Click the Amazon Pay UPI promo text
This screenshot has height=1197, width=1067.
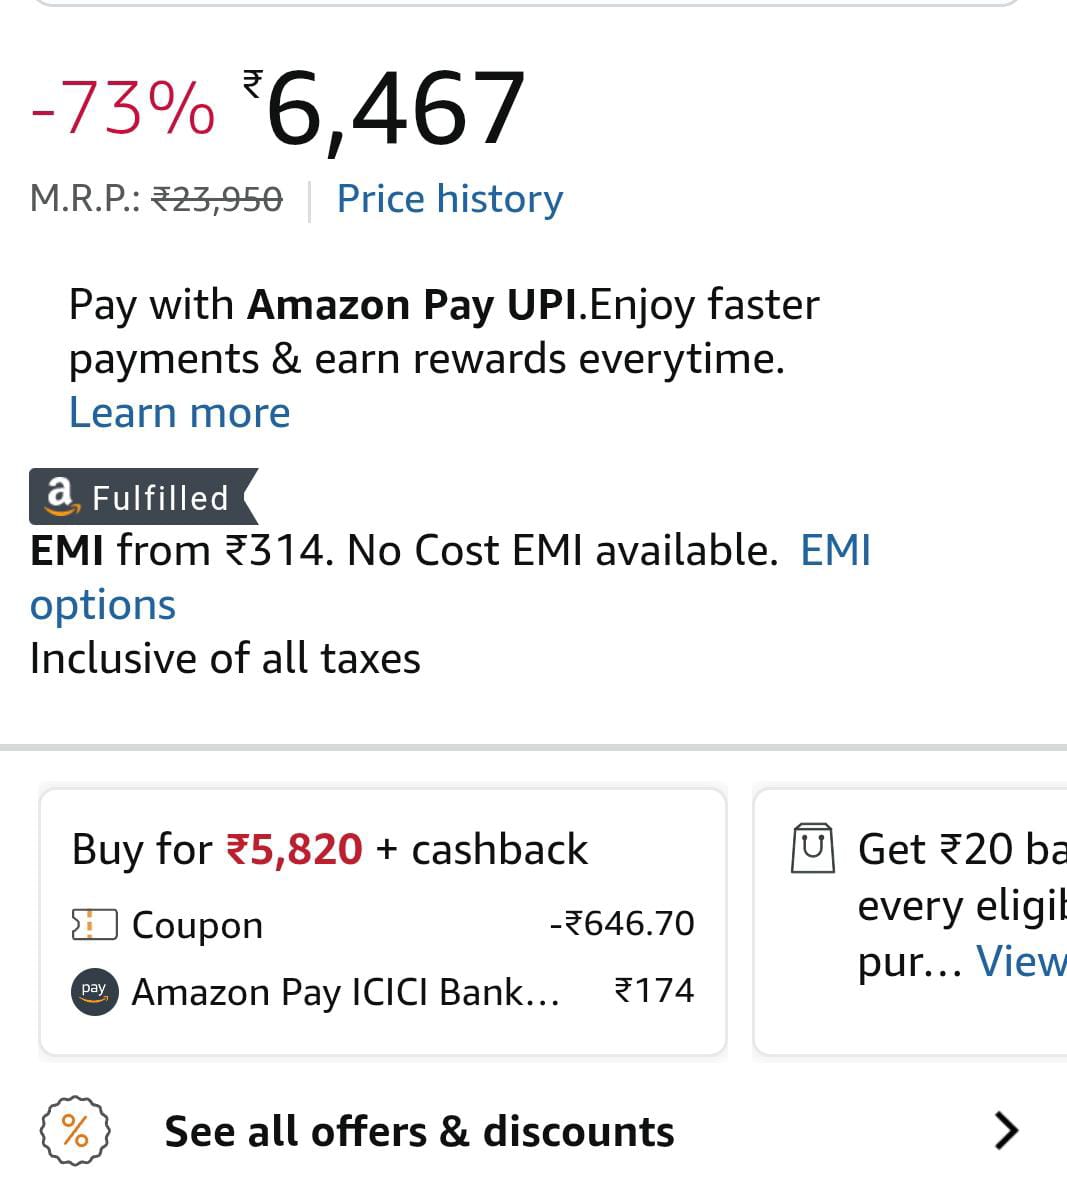tap(443, 331)
